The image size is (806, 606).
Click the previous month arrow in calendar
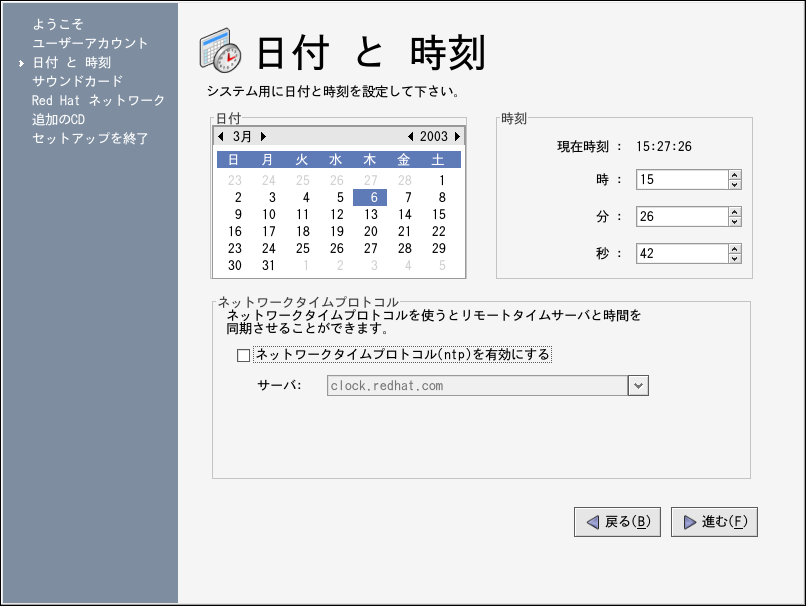pyautogui.click(x=221, y=136)
